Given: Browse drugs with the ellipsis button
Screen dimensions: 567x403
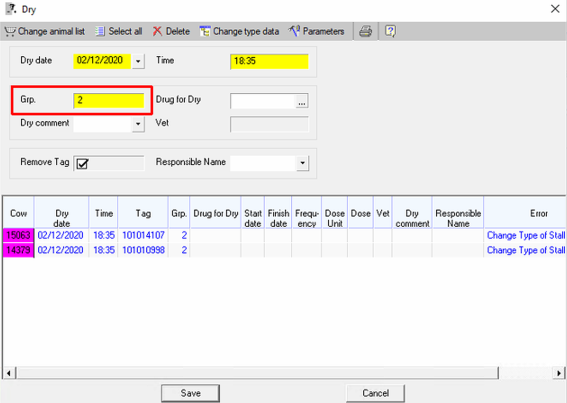Looking at the screenshot, I should [x=302, y=101].
